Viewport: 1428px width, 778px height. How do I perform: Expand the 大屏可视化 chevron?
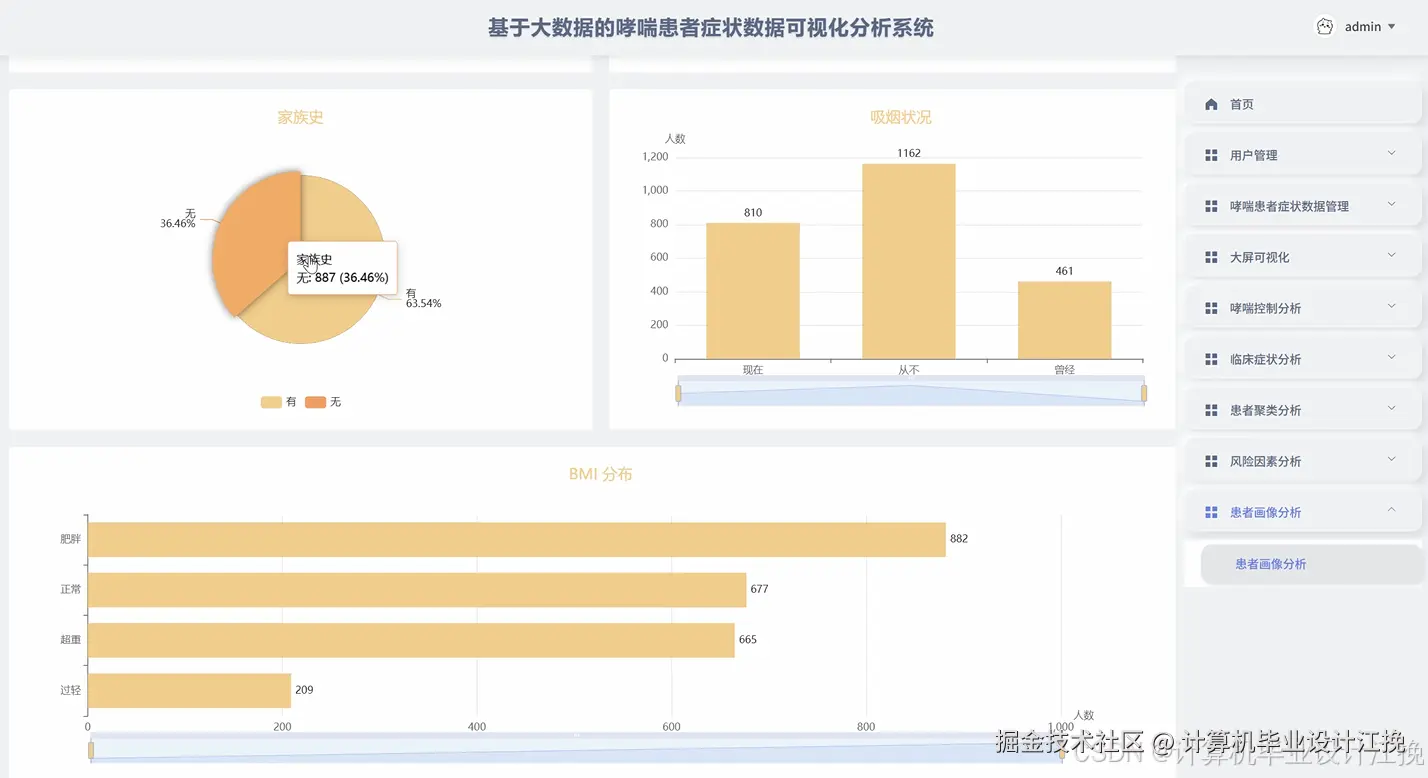click(1391, 255)
